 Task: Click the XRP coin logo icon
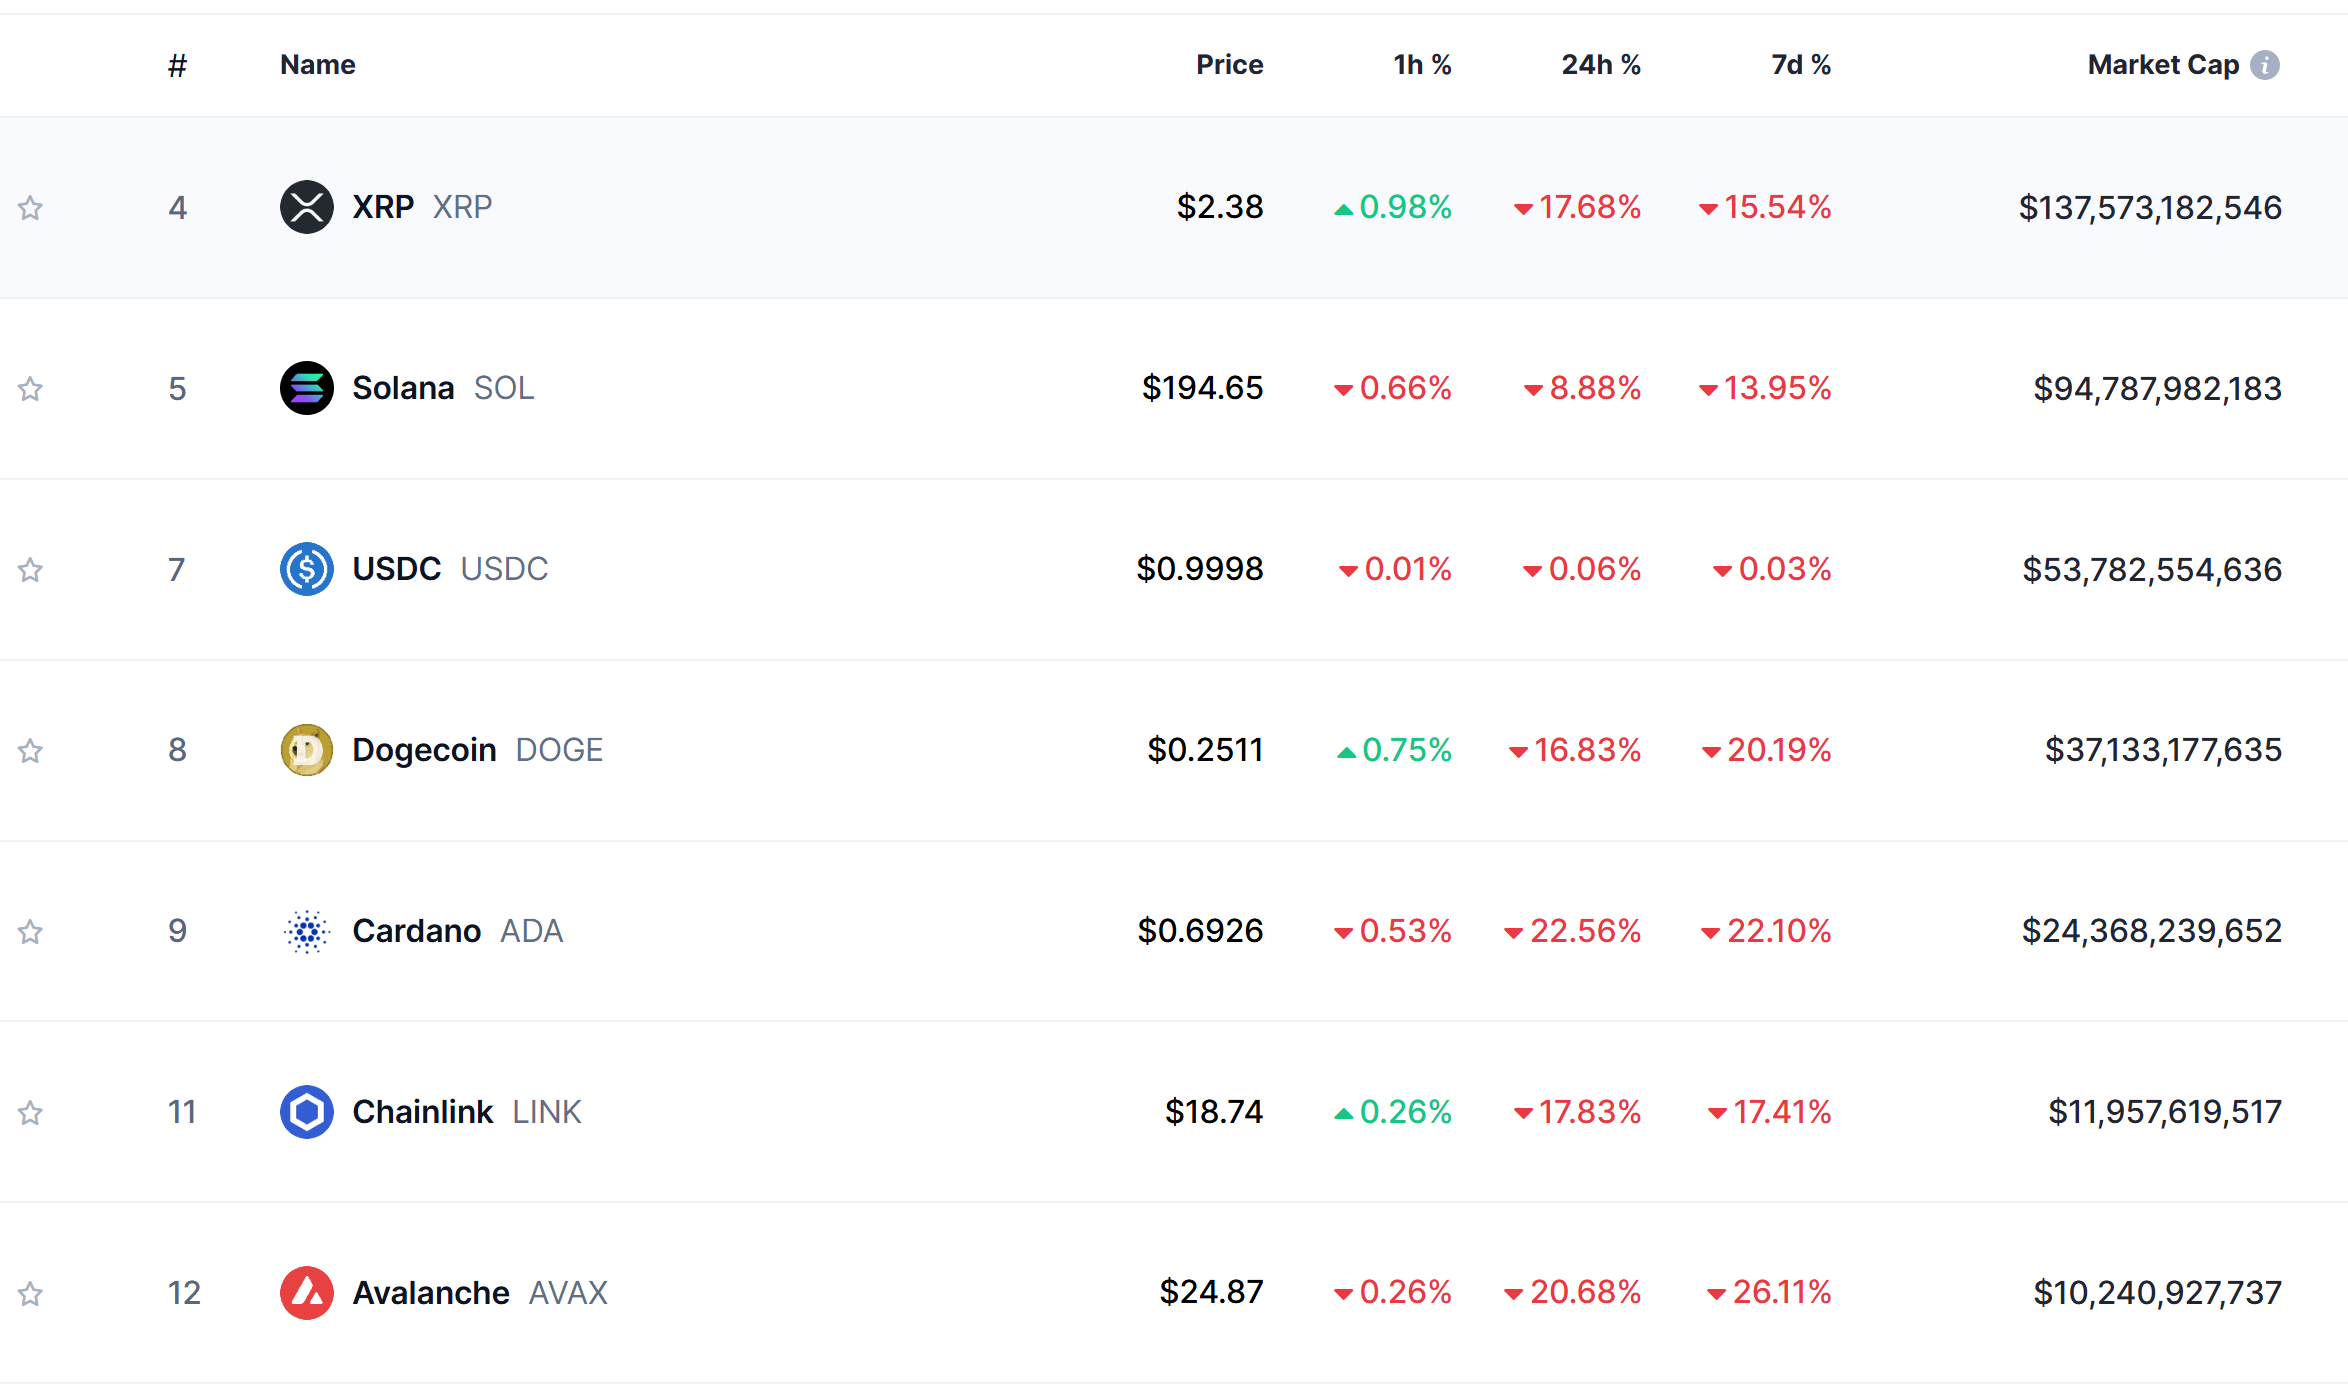pos(307,207)
